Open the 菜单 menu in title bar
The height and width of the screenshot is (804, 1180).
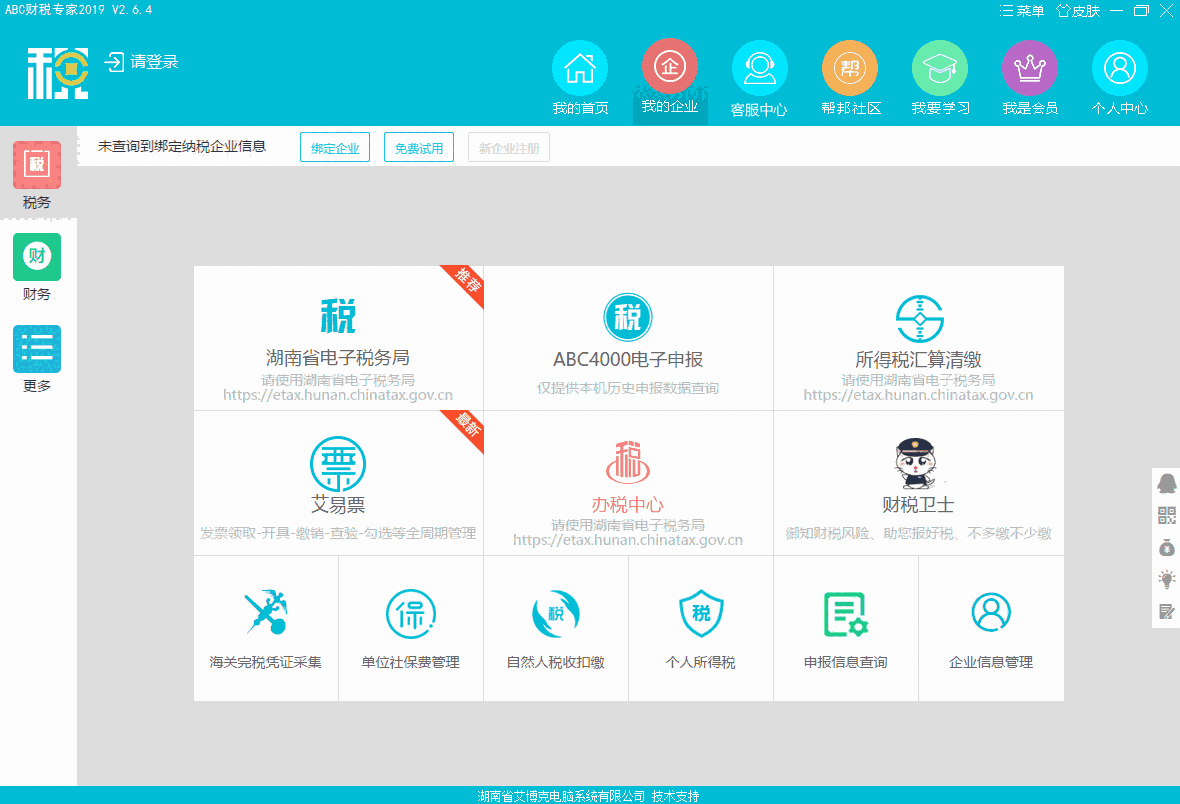pyautogui.click(x=1022, y=11)
